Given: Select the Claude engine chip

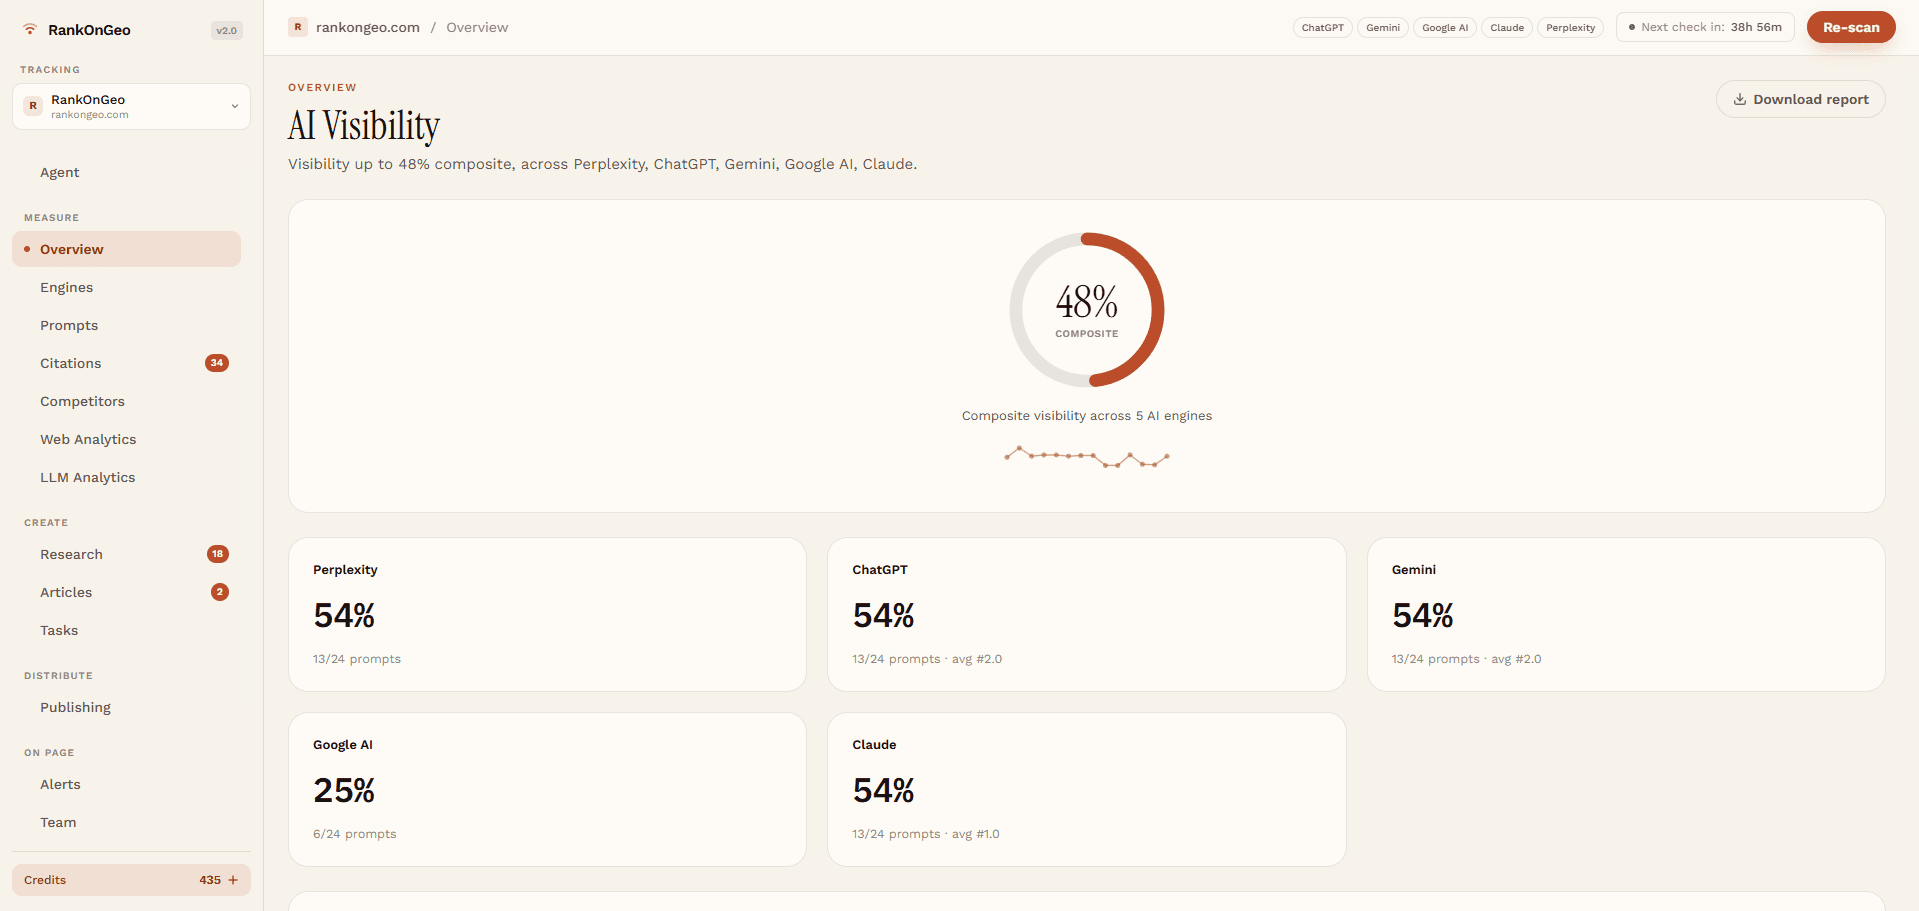Looking at the screenshot, I should tap(1507, 28).
